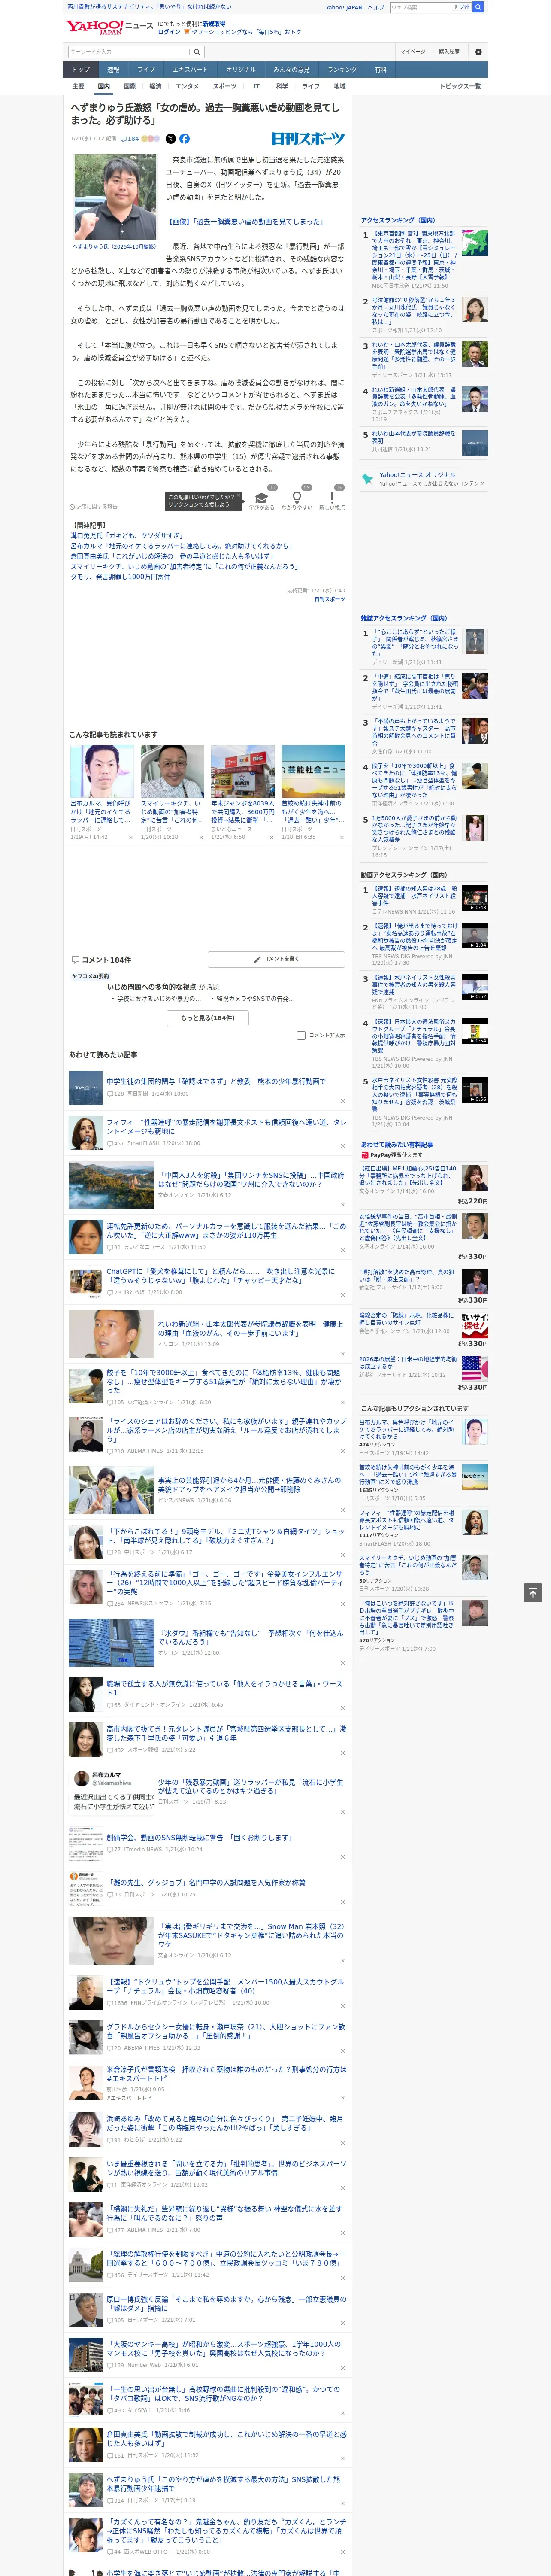Click the scroll-to-top arrow button
The height and width of the screenshot is (2576, 551).
(533, 1592)
